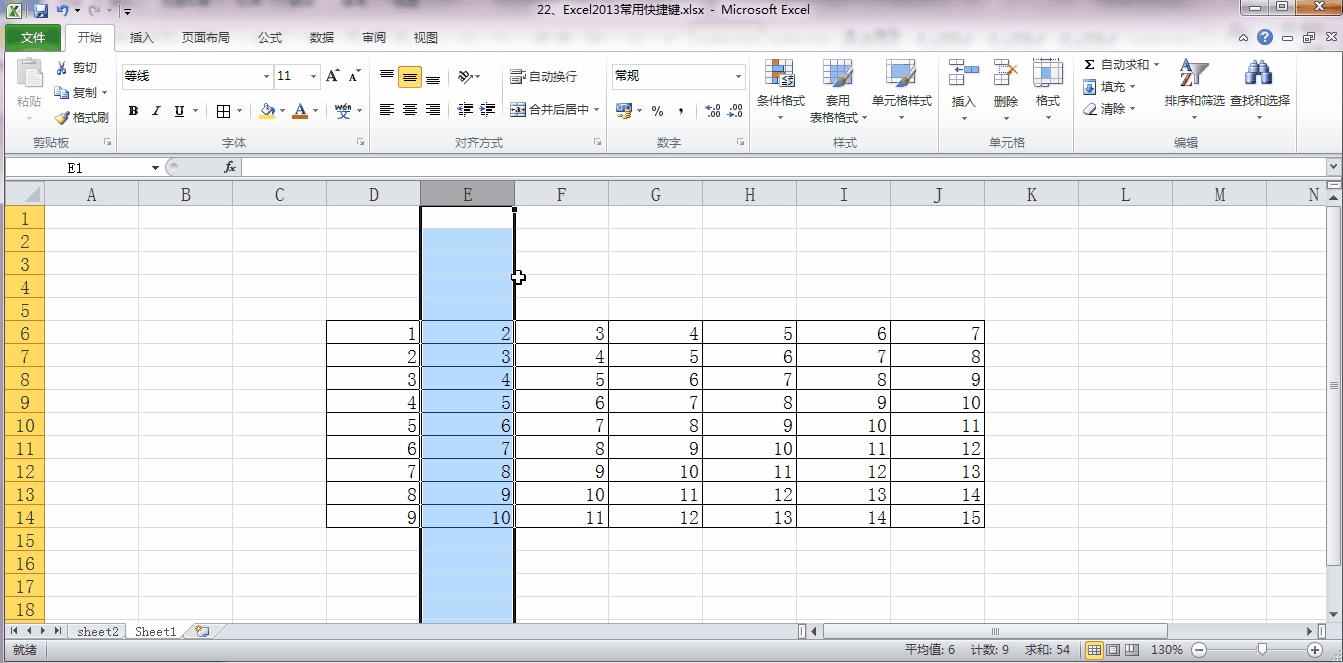Open Format as Table icon

838,74
